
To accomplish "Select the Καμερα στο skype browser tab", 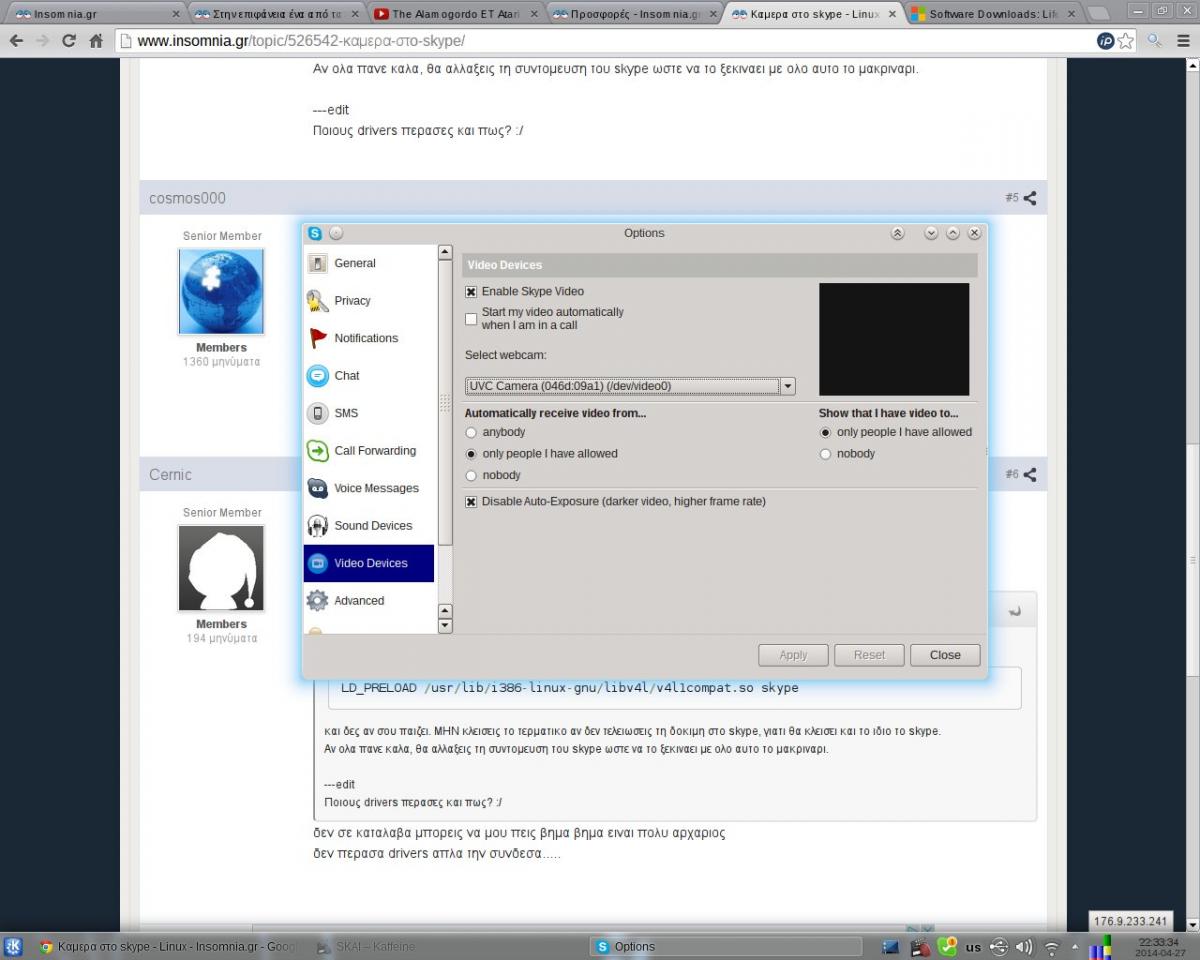I will pyautogui.click(x=814, y=14).
